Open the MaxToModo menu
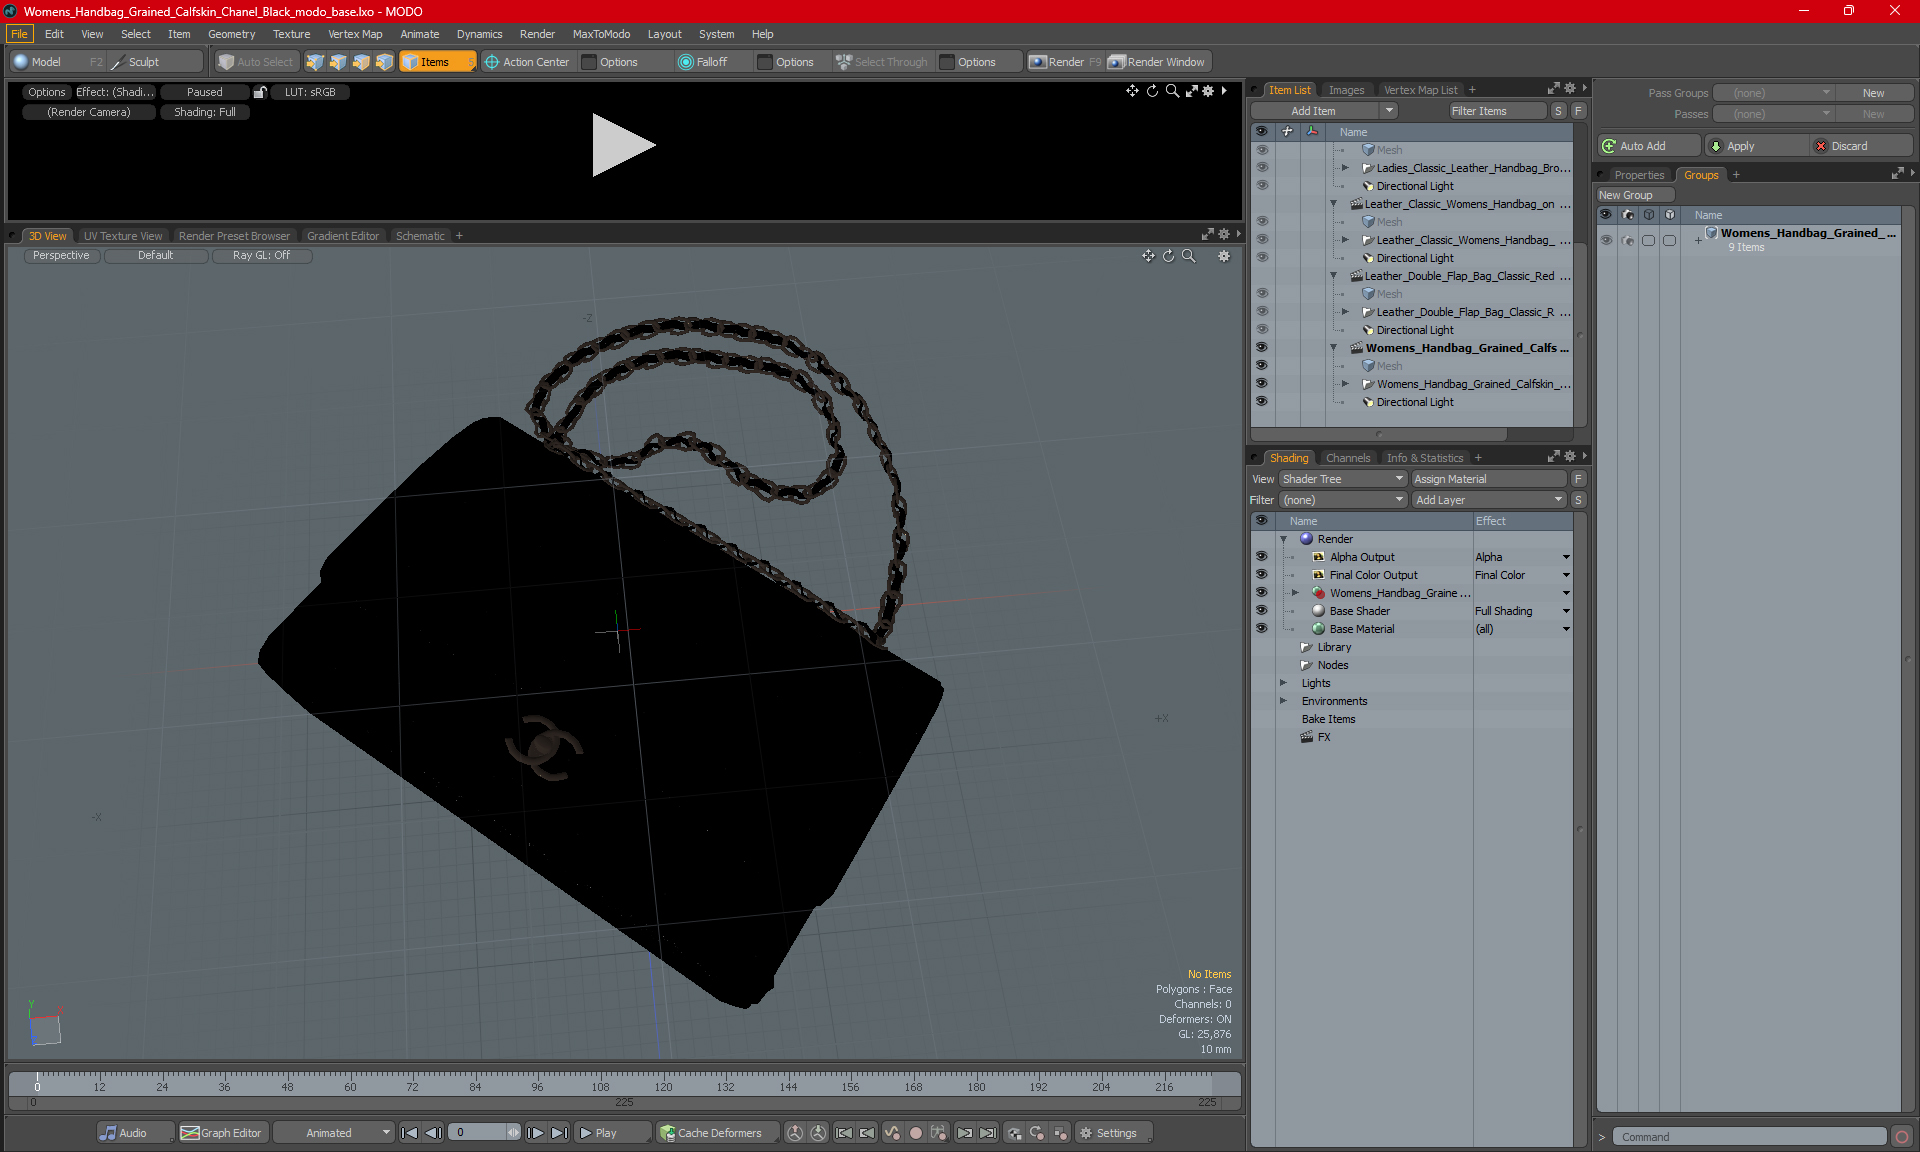The width and height of the screenshot is (1920, 1152). (601, 34)
